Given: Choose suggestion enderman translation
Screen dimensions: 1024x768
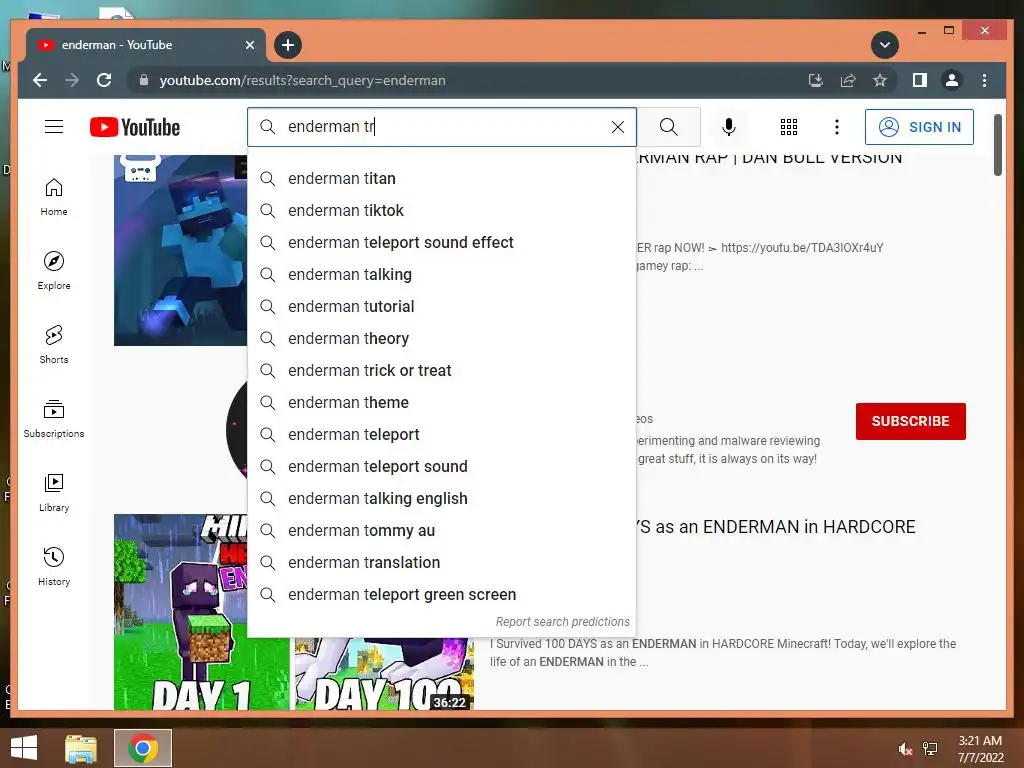Looking at the screenshot, I should [441, 562].
